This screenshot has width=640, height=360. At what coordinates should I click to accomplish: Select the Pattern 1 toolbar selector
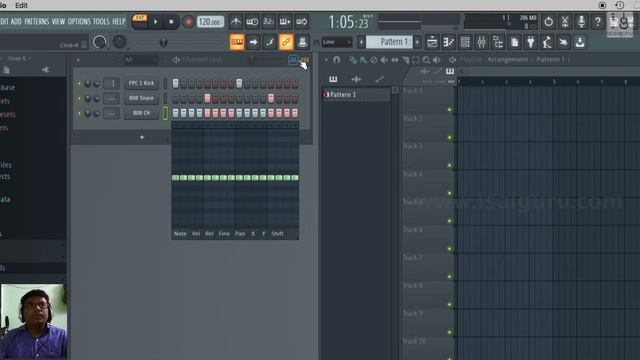pos(389,42)
